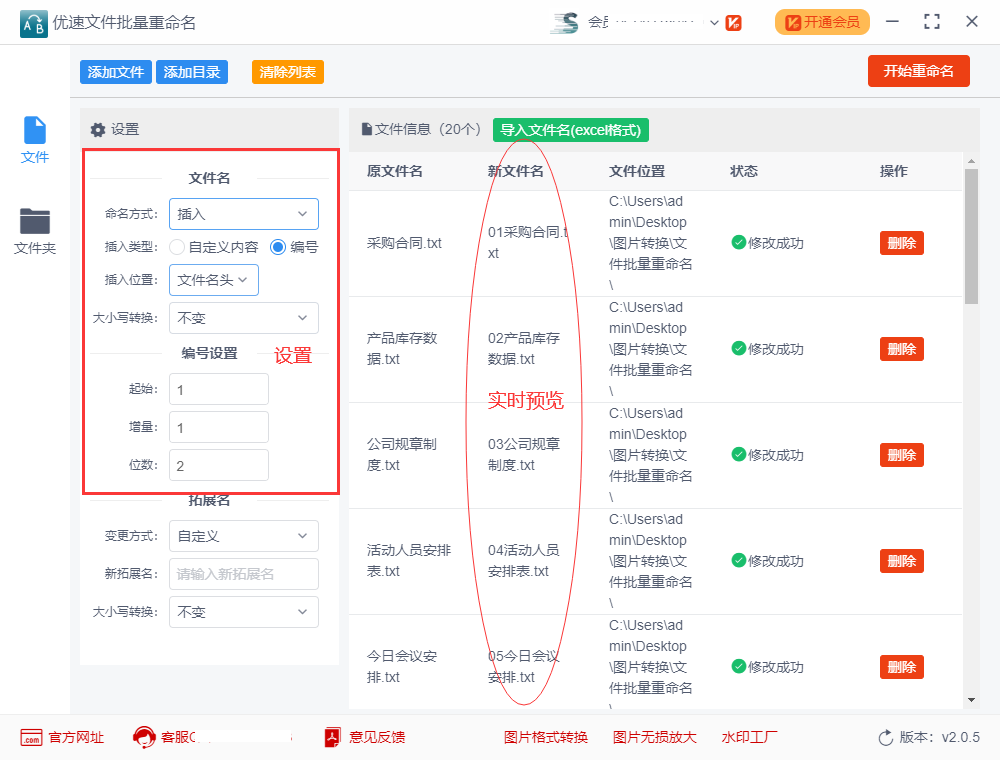Open the 官方网址 link
The height and width of the screenshot is (760, 1000).
76,738
